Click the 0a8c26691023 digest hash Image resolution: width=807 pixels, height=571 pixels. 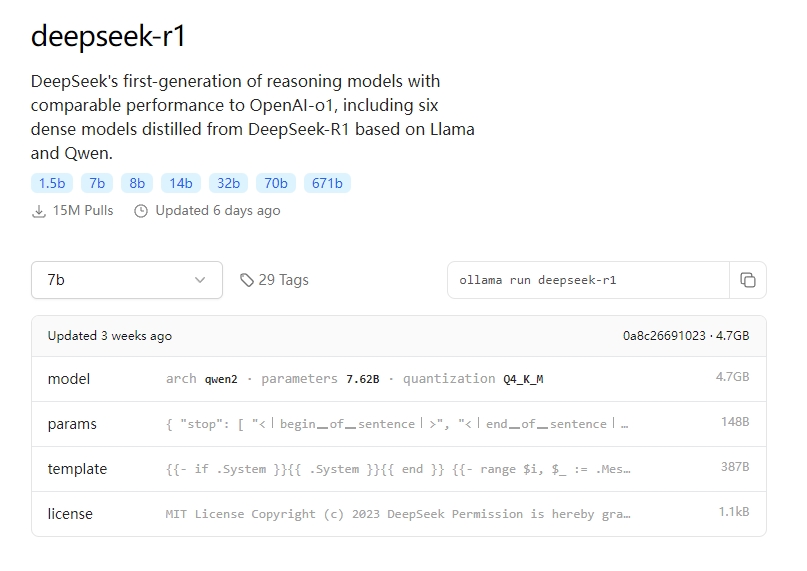(664, 336)
